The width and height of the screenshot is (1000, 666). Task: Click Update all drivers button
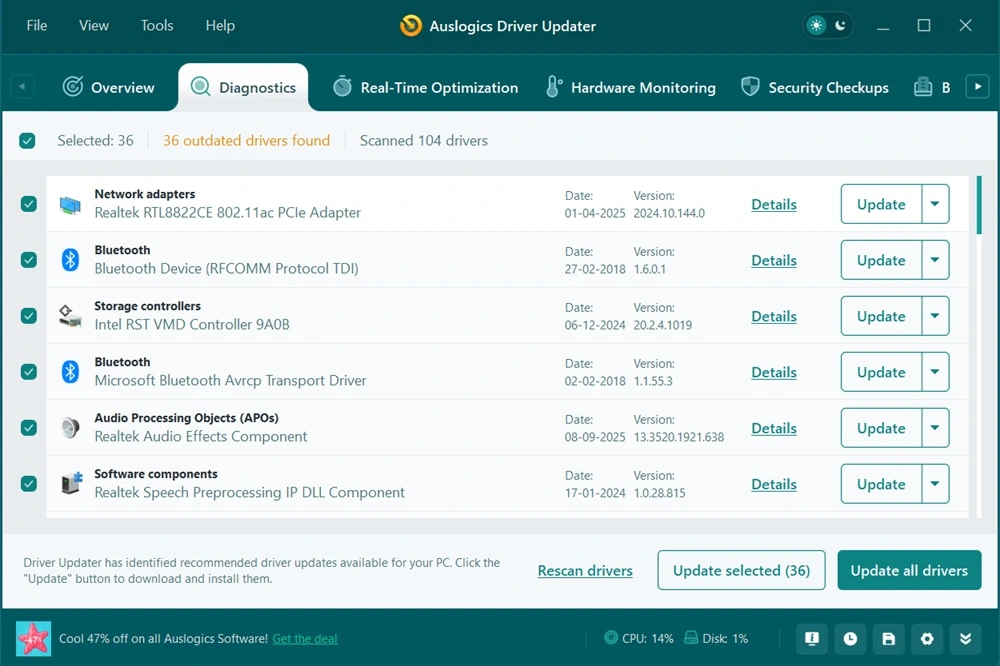[x=909, y=570]
